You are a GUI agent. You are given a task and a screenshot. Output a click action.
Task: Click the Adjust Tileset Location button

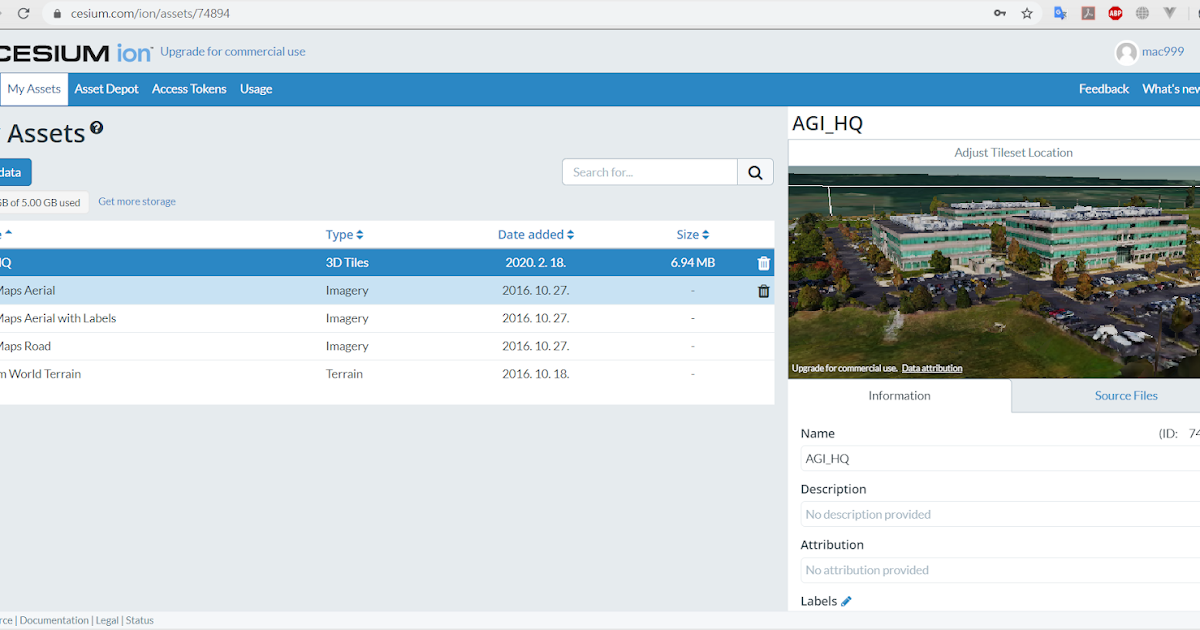pyautogui.click(x=1013, y=152)
